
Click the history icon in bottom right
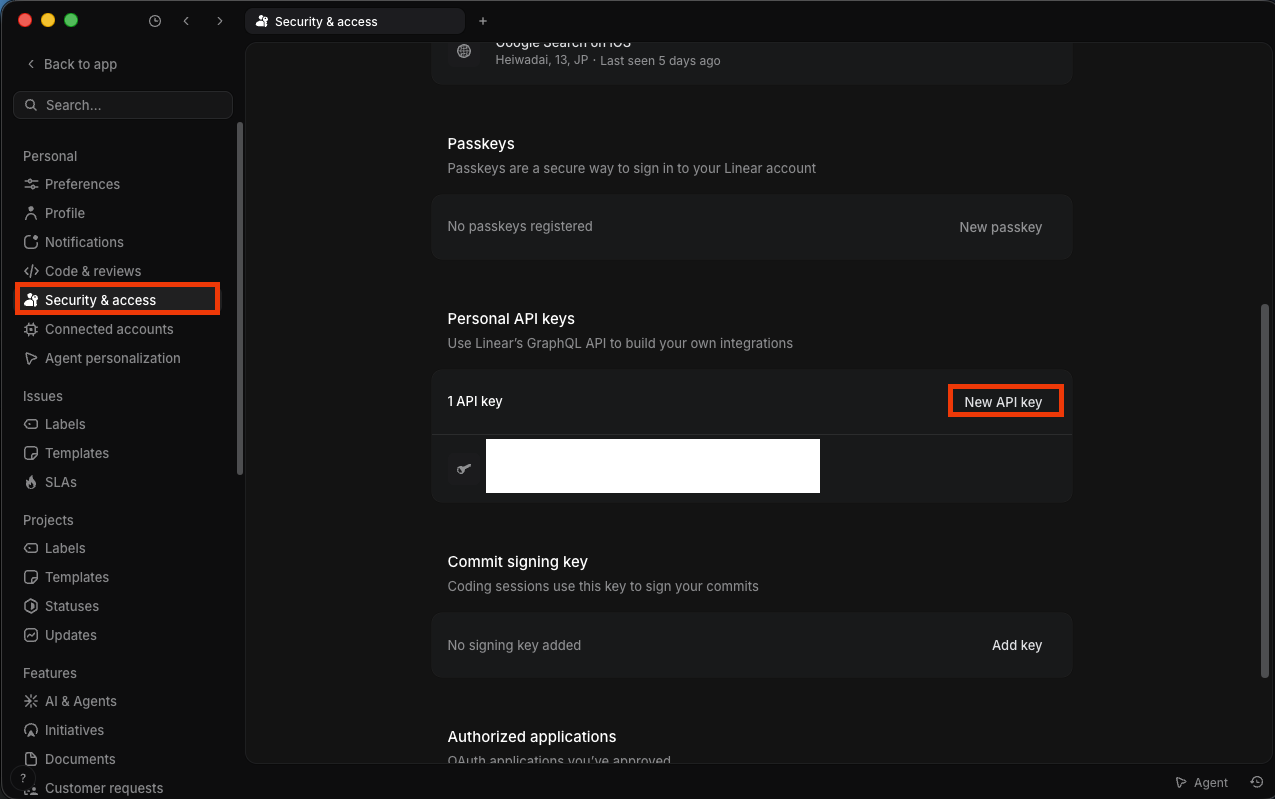coord(1257,782)
